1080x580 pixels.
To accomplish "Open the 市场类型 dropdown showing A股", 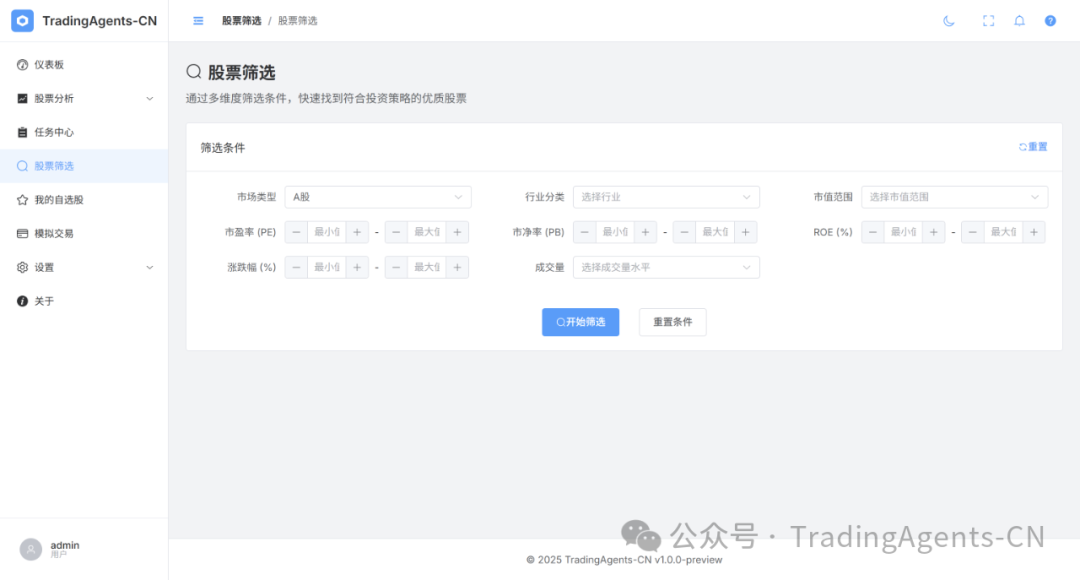I will [377, 197].
